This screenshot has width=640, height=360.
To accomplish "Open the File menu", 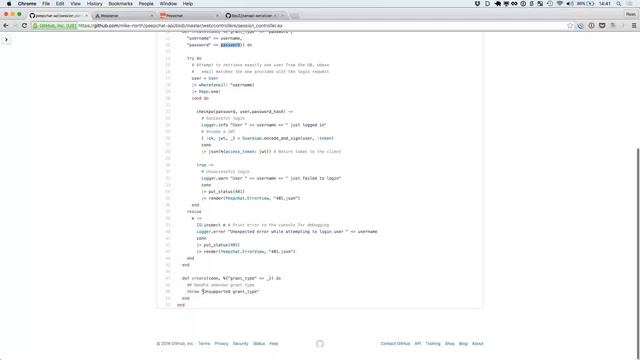I will (x=46, y=4).
